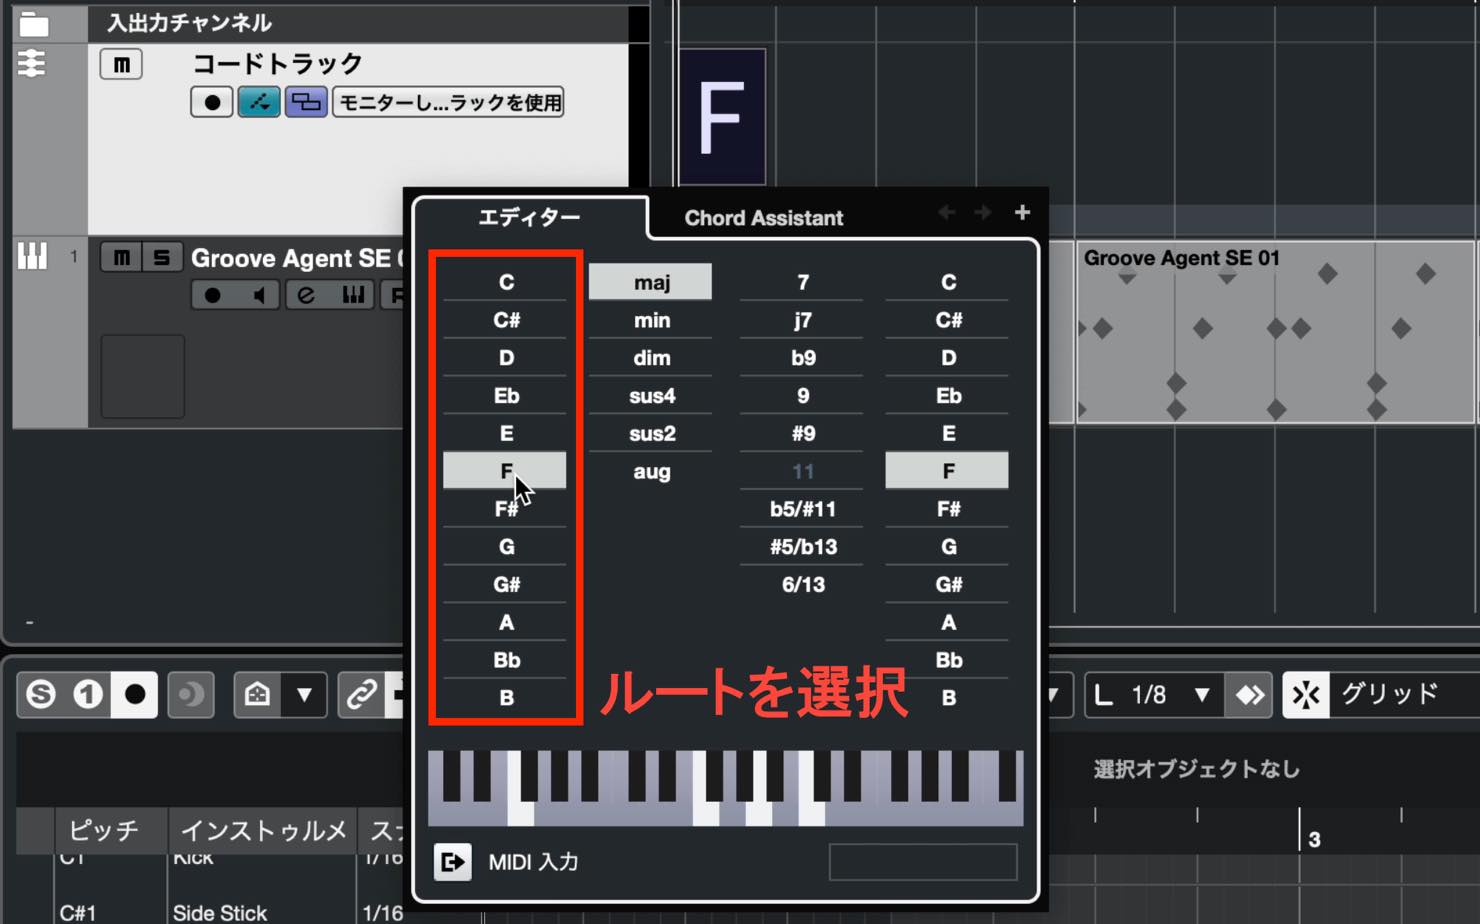The width and height of the screenshot is (1480, 924).
Task: Select the Side Stick drum row
Action: [219, 912]
